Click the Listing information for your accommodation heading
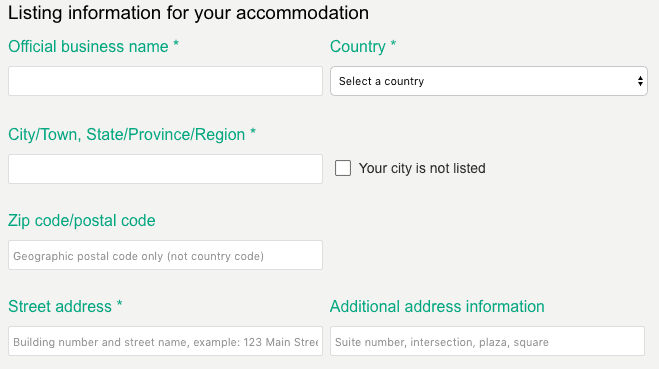 [188, 13]
